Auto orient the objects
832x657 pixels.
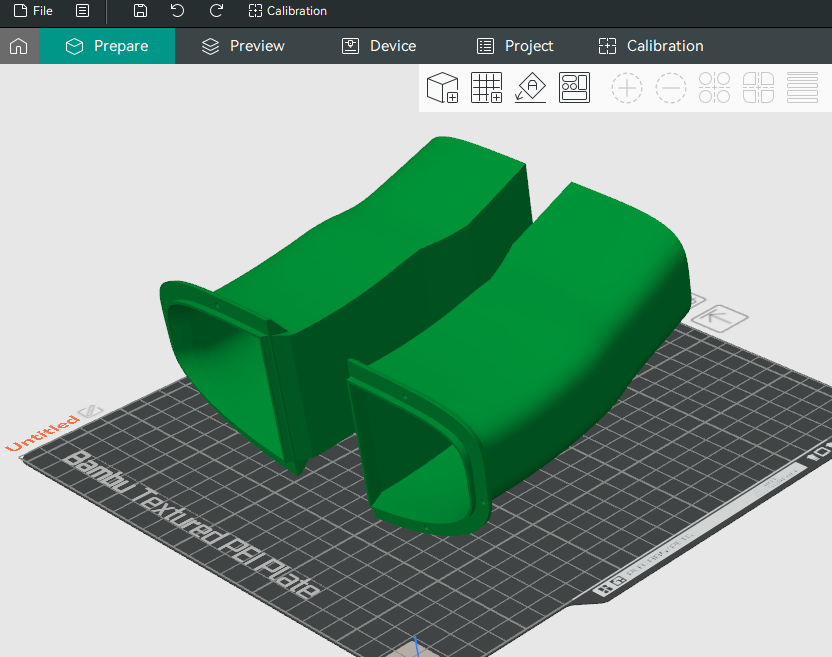(x=531, y=88)
